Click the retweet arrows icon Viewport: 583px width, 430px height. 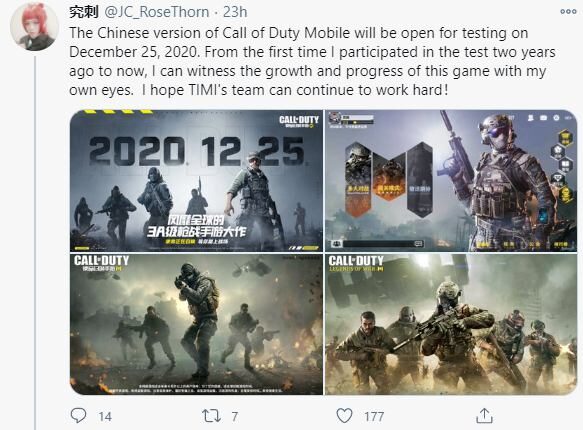[211, 416]
